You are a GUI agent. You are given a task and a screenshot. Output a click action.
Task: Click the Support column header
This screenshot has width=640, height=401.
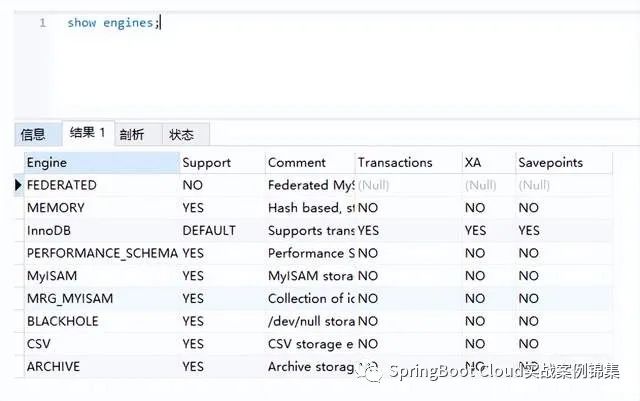click(222, 162)
